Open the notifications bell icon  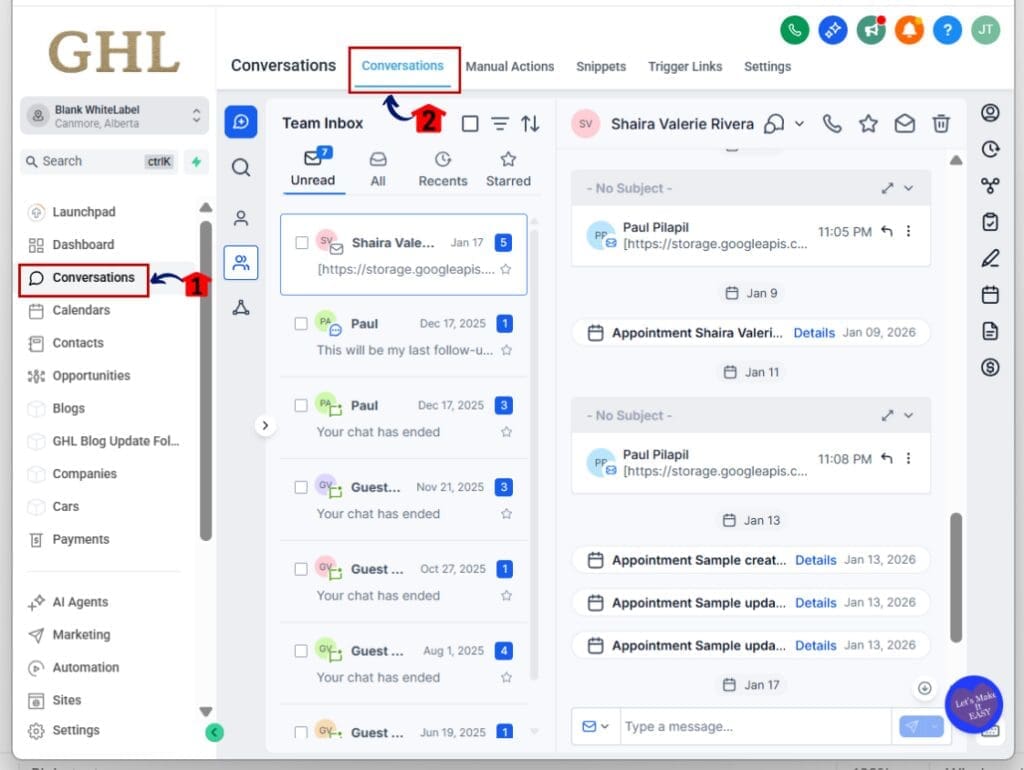pyautogui.click(x=909, y=30)
